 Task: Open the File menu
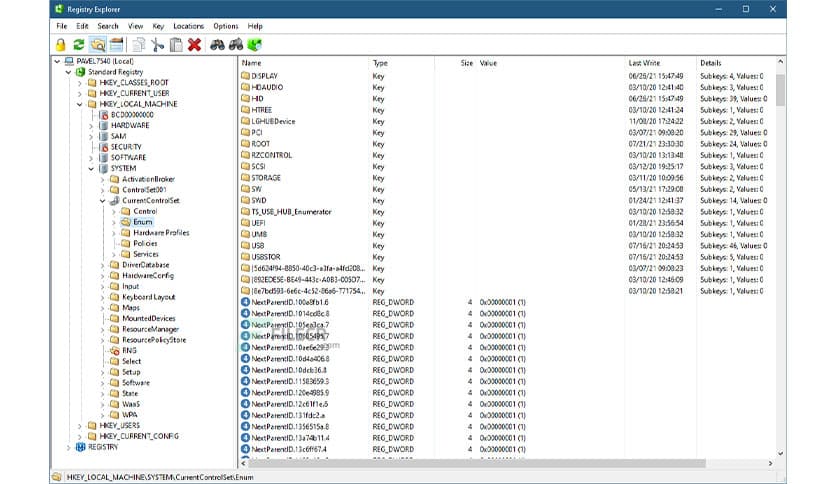(x=62, y=26)
